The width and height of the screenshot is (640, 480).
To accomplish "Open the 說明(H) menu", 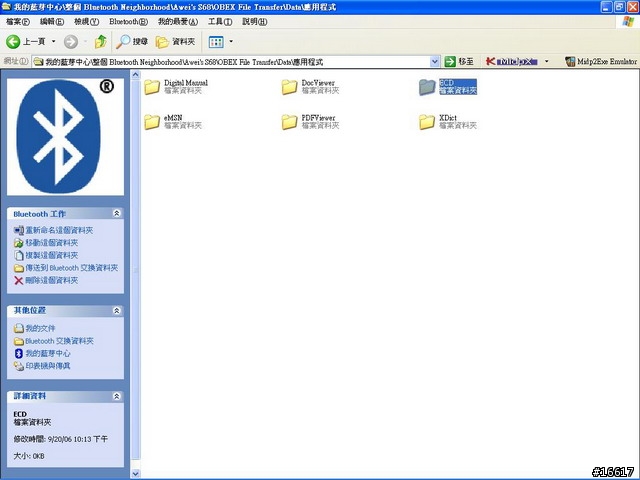I will point(254,22).
